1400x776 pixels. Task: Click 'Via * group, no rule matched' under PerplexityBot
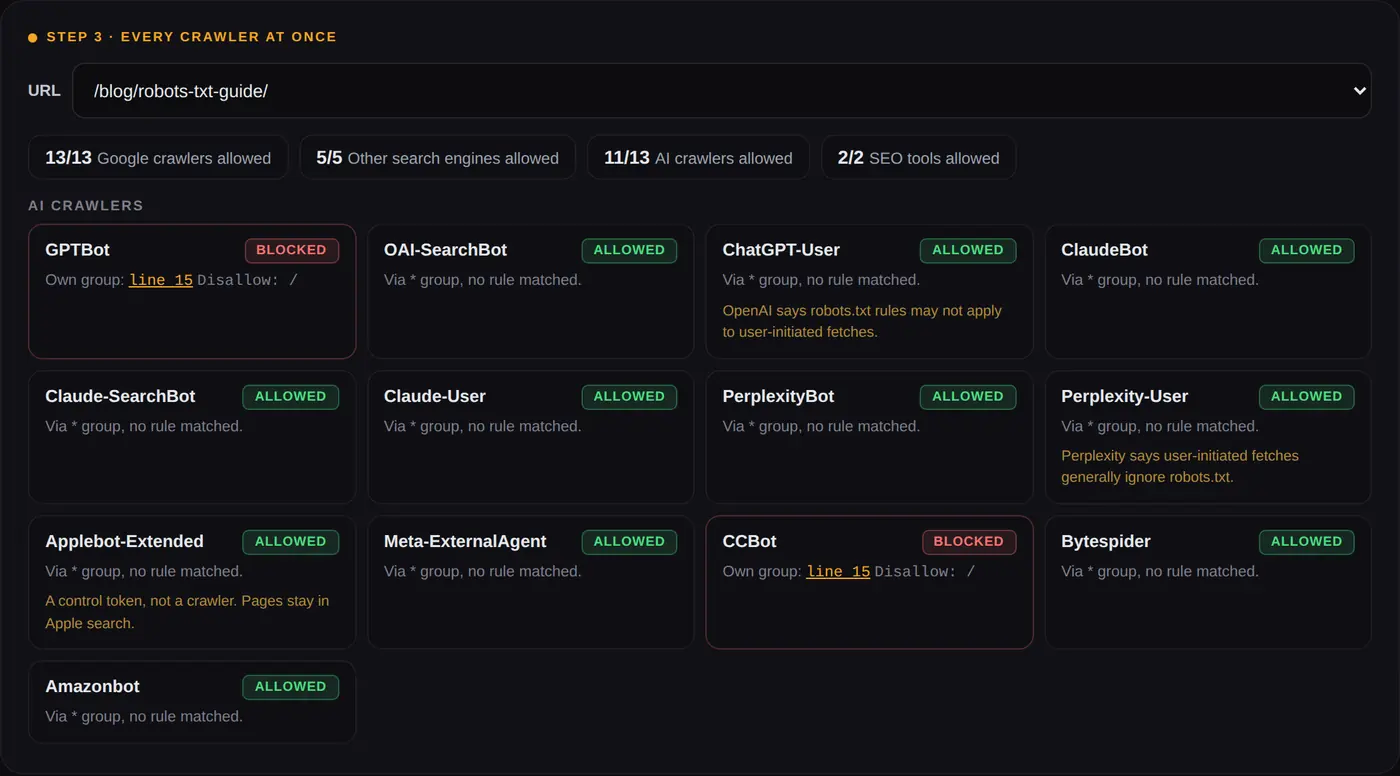[x=821, y=426]
